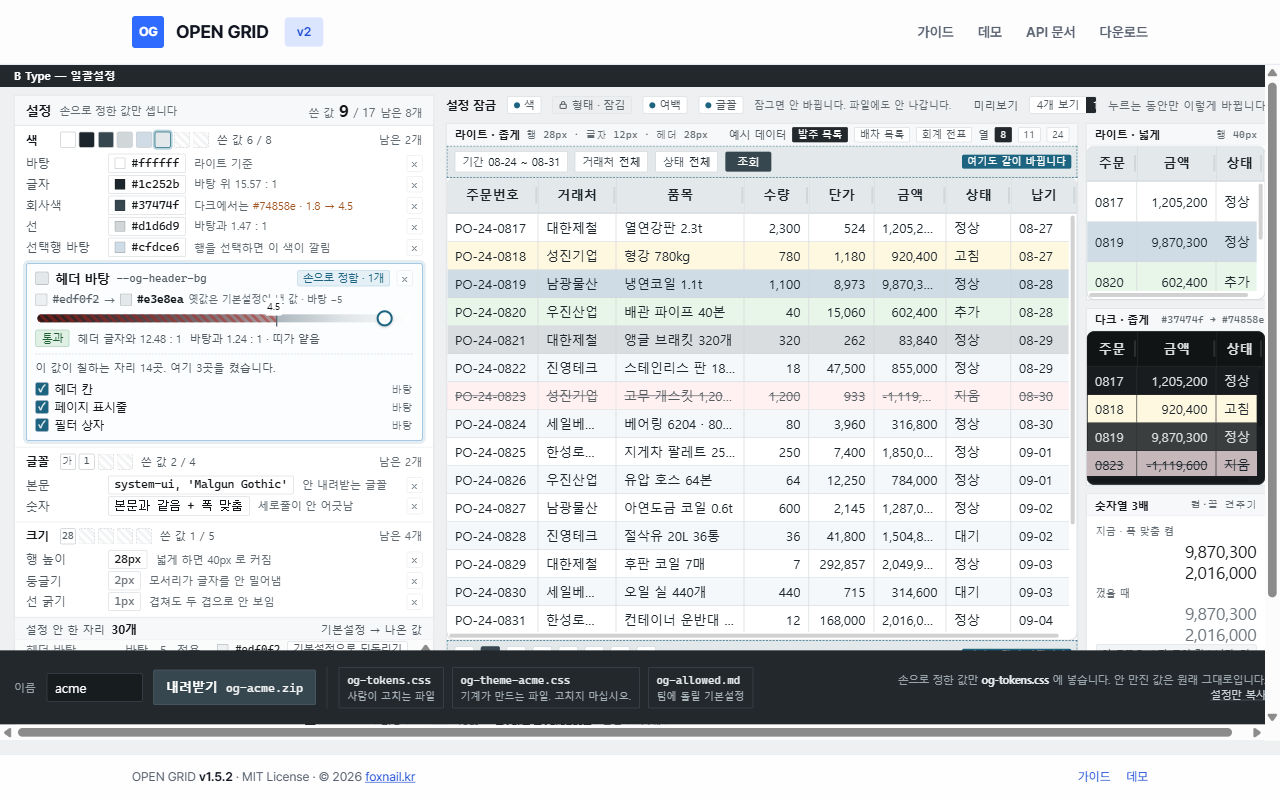
Task: Open the 기간 08-24 ~ 08-31 filter
Action: 511,162
